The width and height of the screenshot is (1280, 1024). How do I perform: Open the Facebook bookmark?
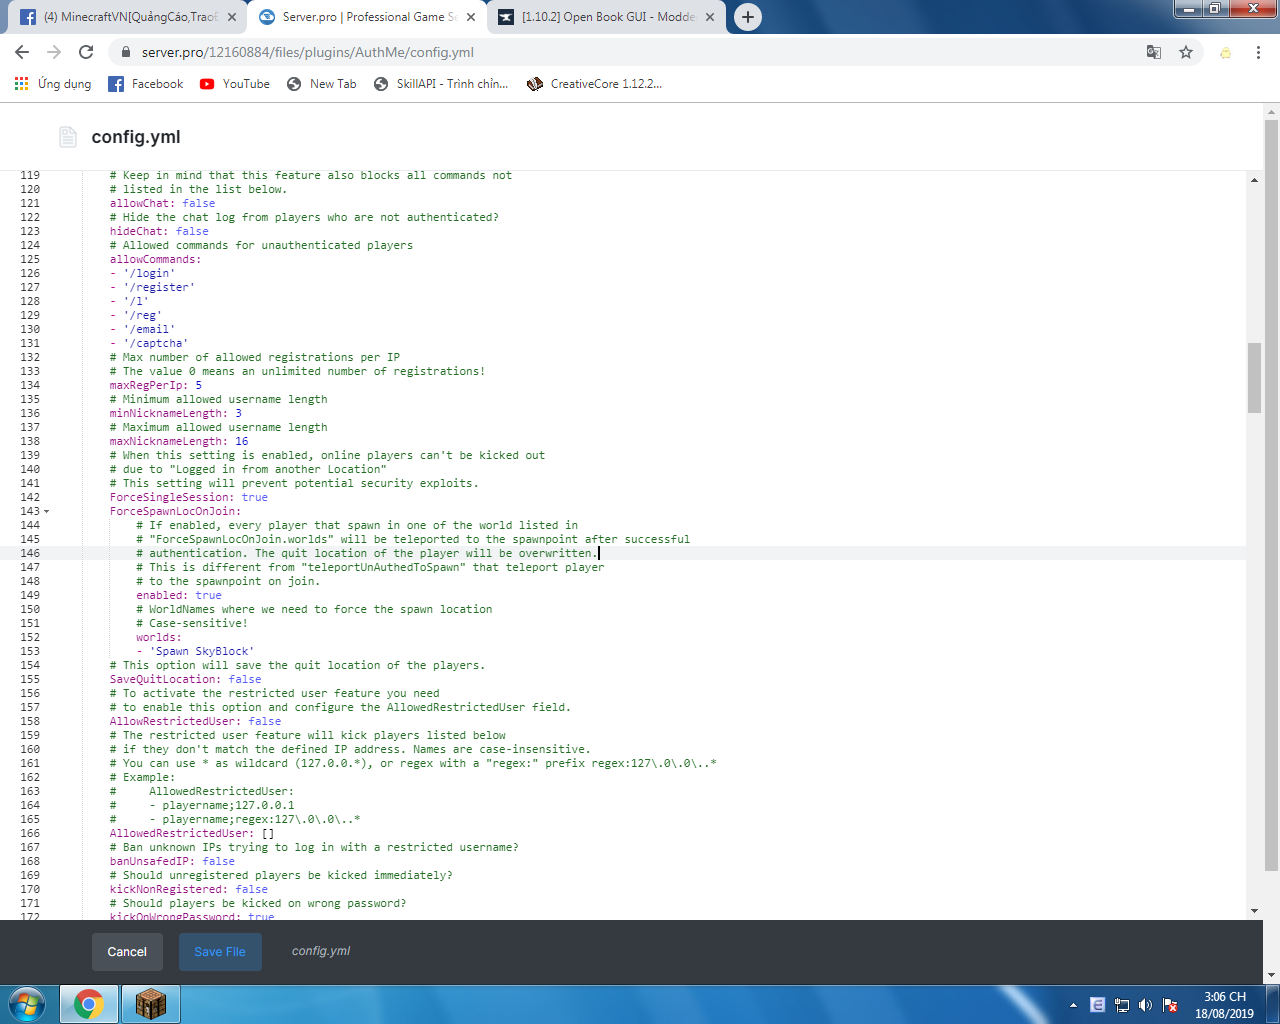[x=146, y=84]
